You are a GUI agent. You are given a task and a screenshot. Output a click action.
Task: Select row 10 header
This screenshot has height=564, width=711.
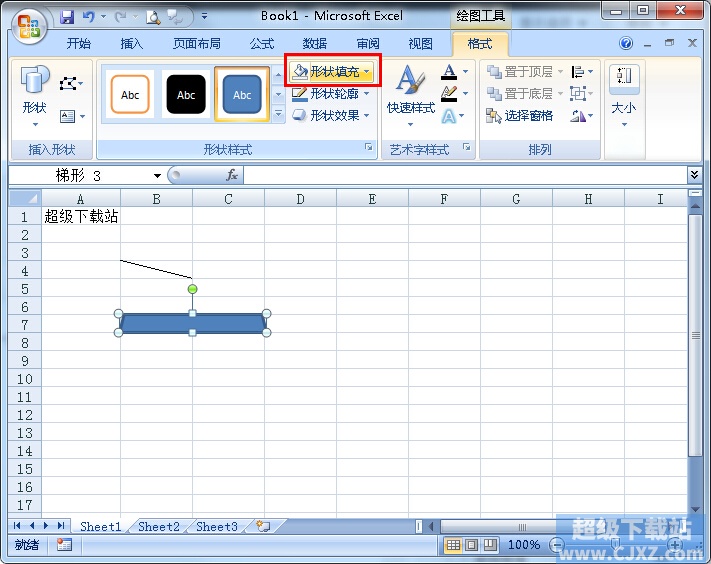pos(25,379)
